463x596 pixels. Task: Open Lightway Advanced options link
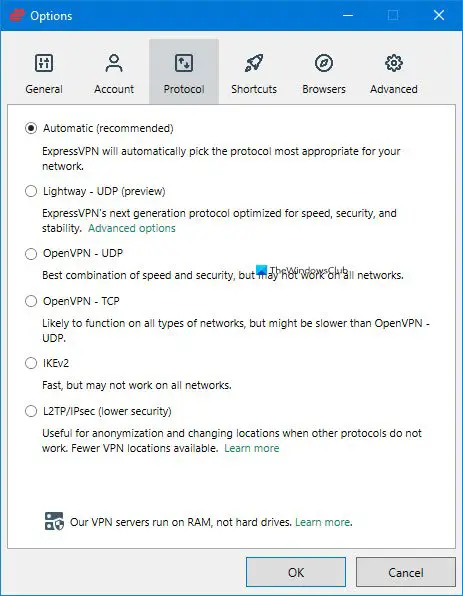point(132,228)
